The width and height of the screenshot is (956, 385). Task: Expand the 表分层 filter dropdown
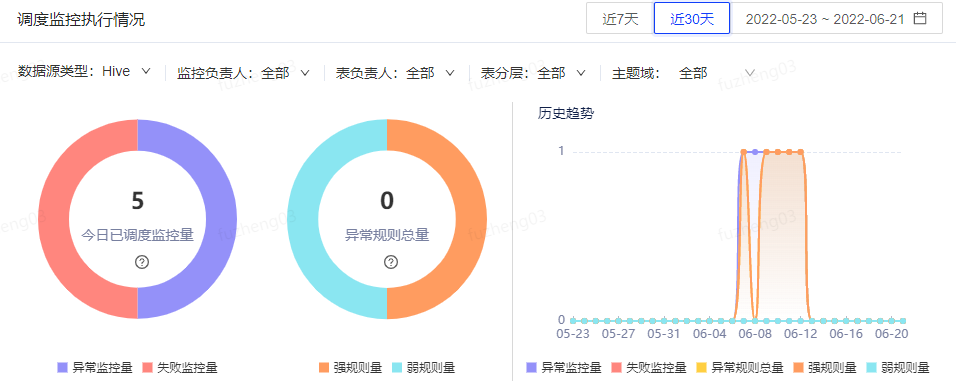[x=533, y=73]
